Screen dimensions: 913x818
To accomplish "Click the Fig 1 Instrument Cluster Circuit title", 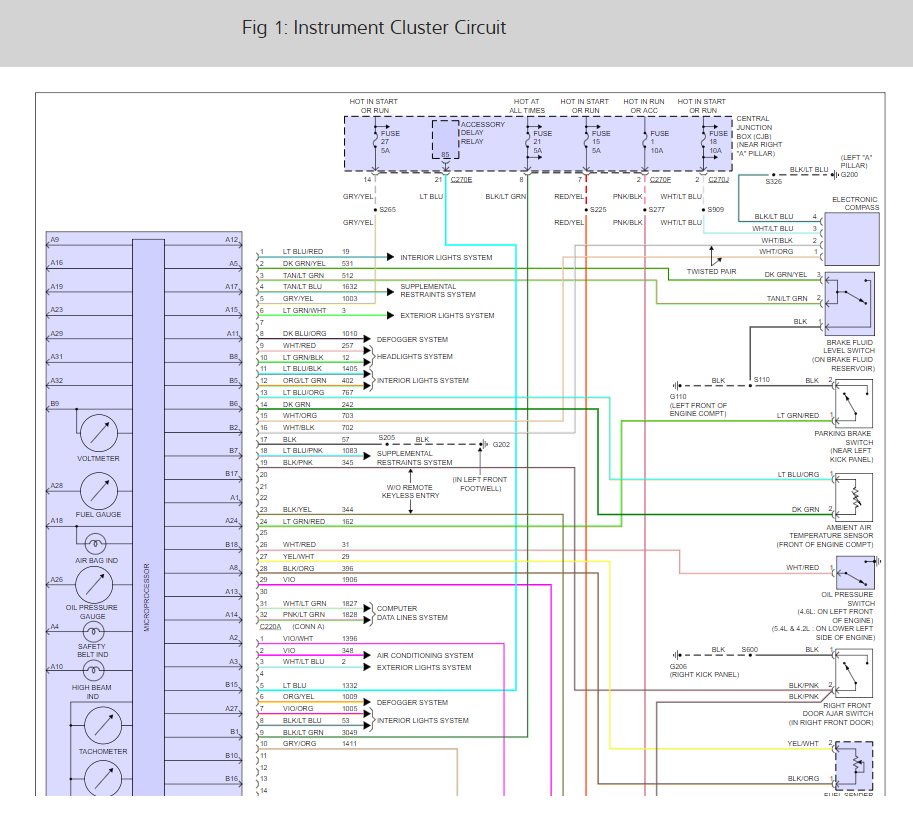I will pos(374,28).
